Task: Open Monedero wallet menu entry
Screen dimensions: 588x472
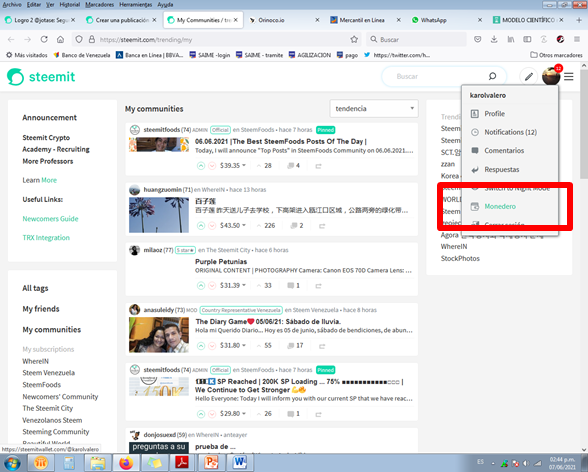Action: coord(500,206)
